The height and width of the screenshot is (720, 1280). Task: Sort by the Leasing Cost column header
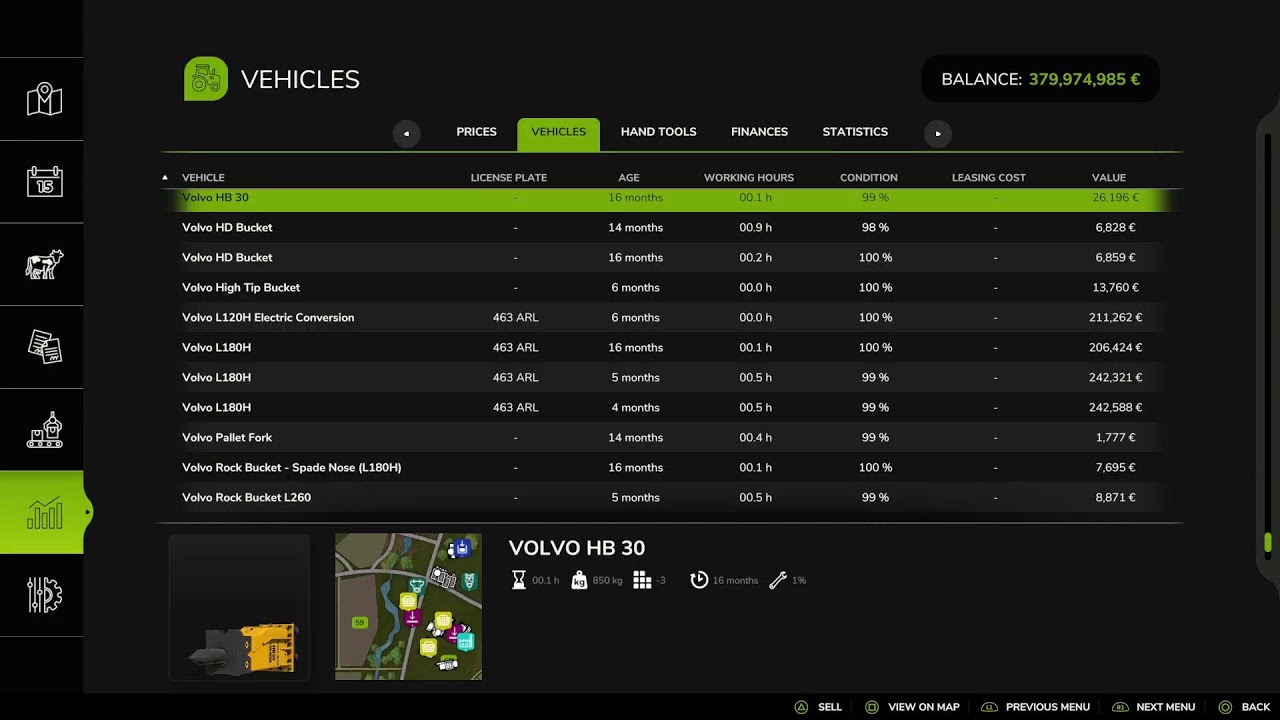989,178
